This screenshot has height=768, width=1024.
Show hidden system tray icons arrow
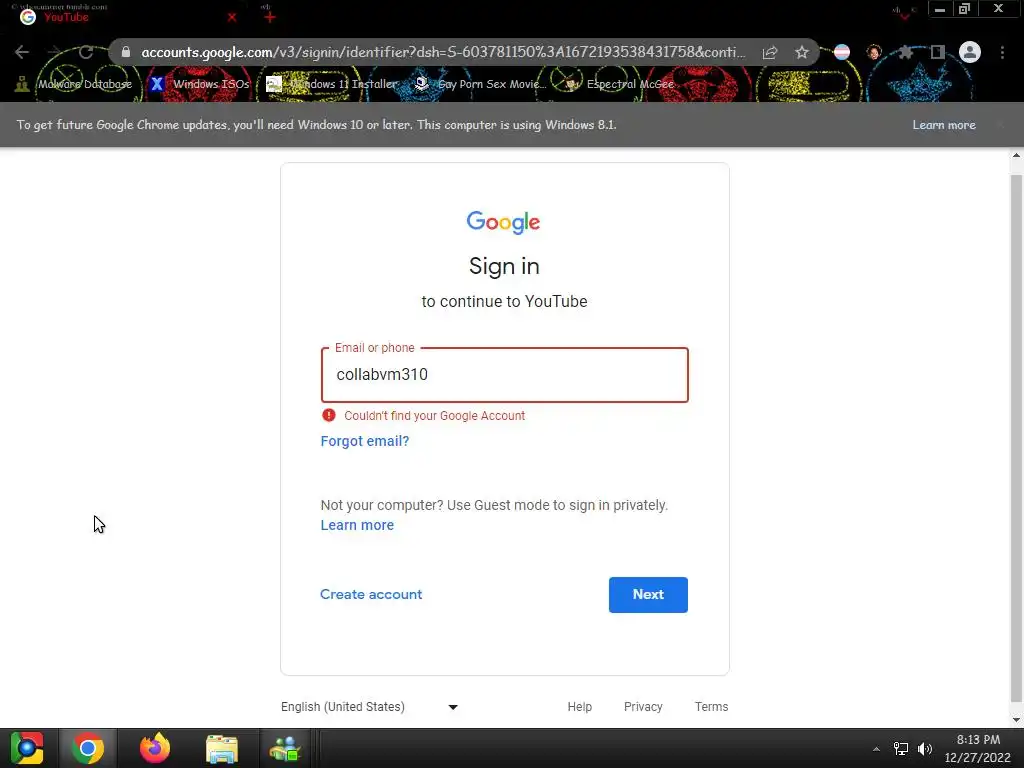coord(876,749)
